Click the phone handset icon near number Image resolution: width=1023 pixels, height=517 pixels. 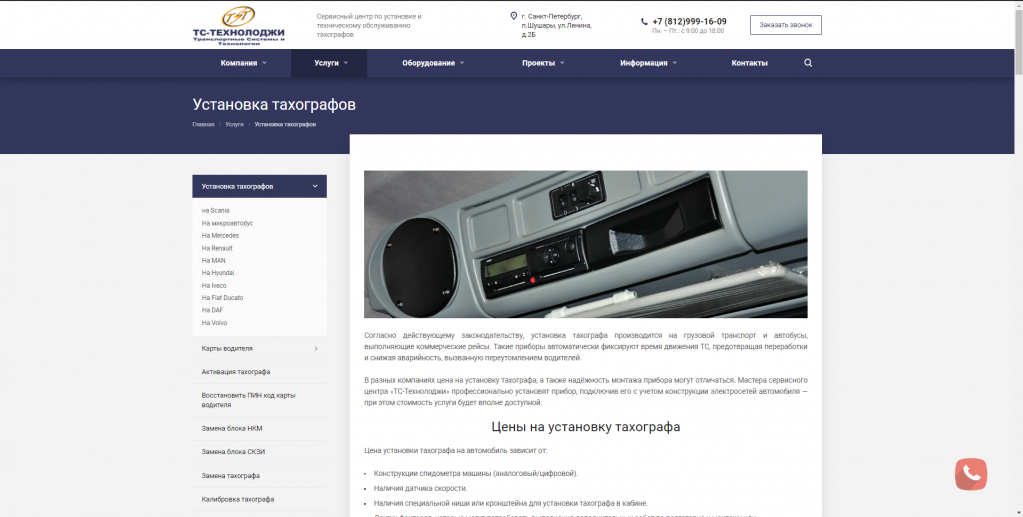(644, 22)
